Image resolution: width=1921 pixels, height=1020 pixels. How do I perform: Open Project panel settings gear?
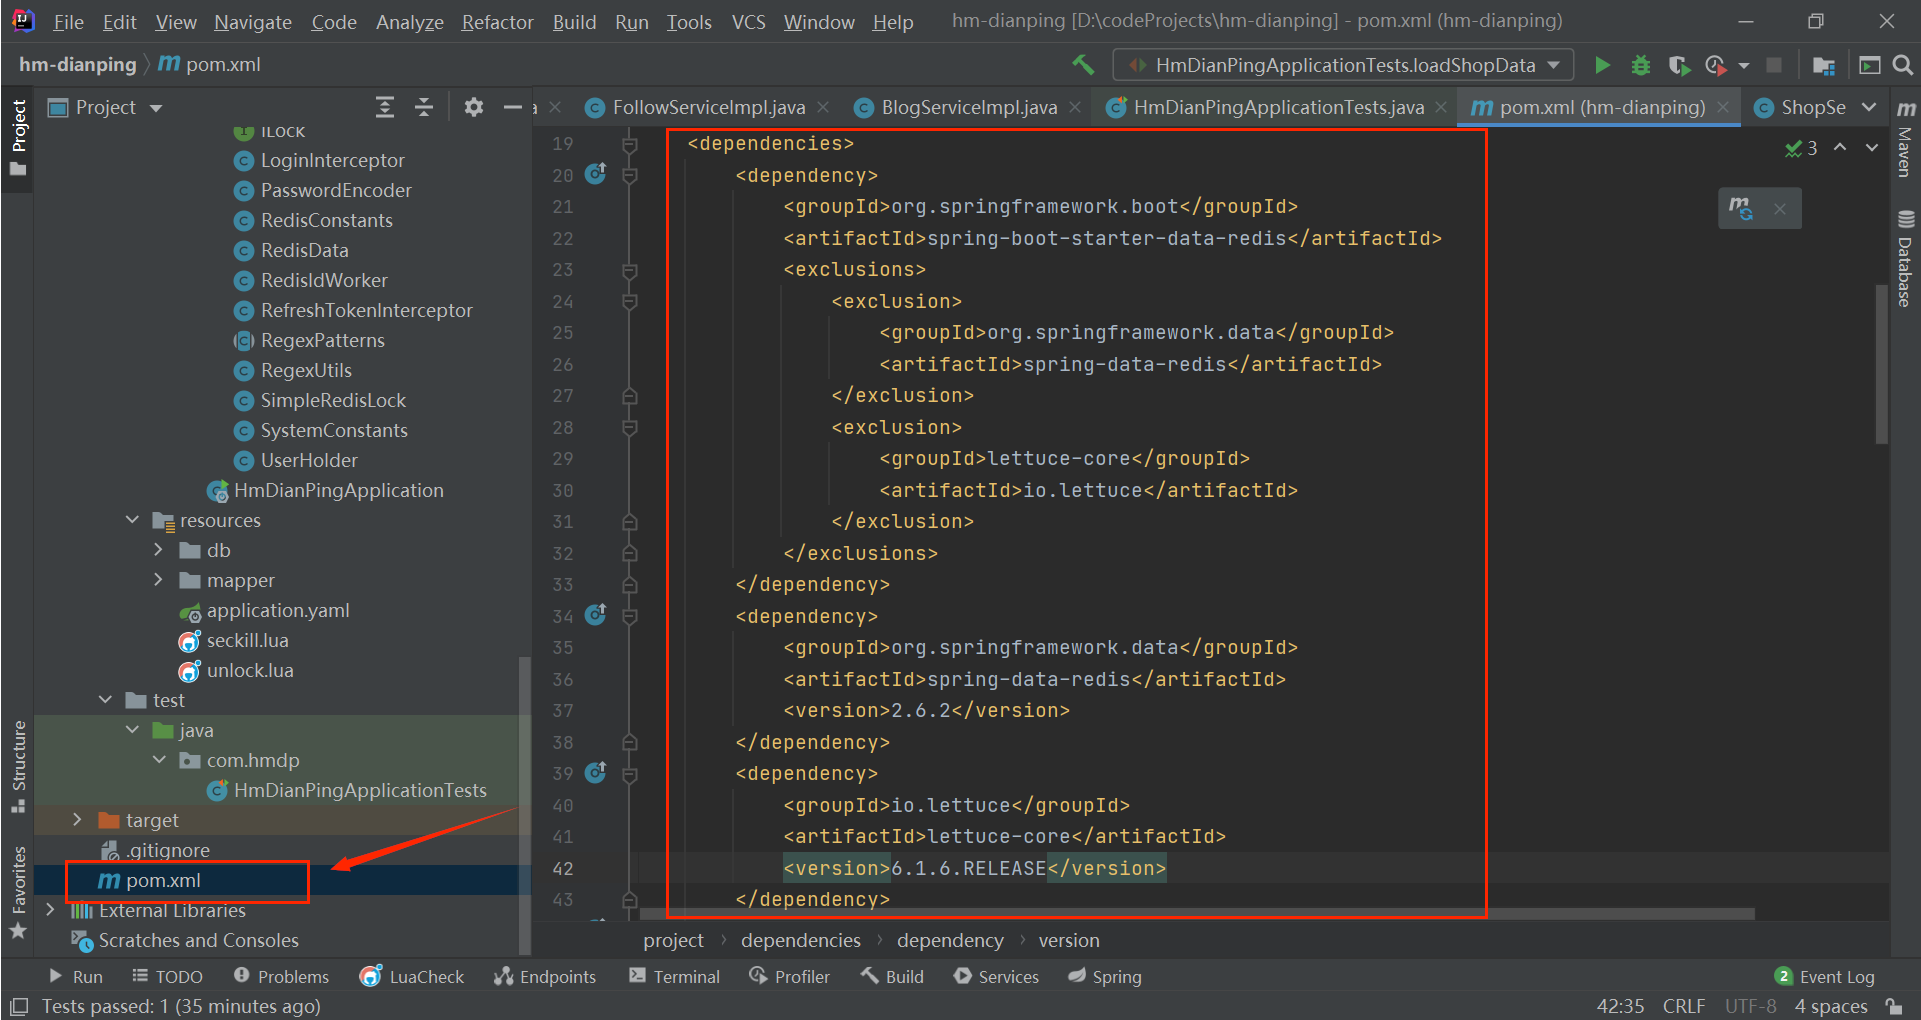(474, 107)
